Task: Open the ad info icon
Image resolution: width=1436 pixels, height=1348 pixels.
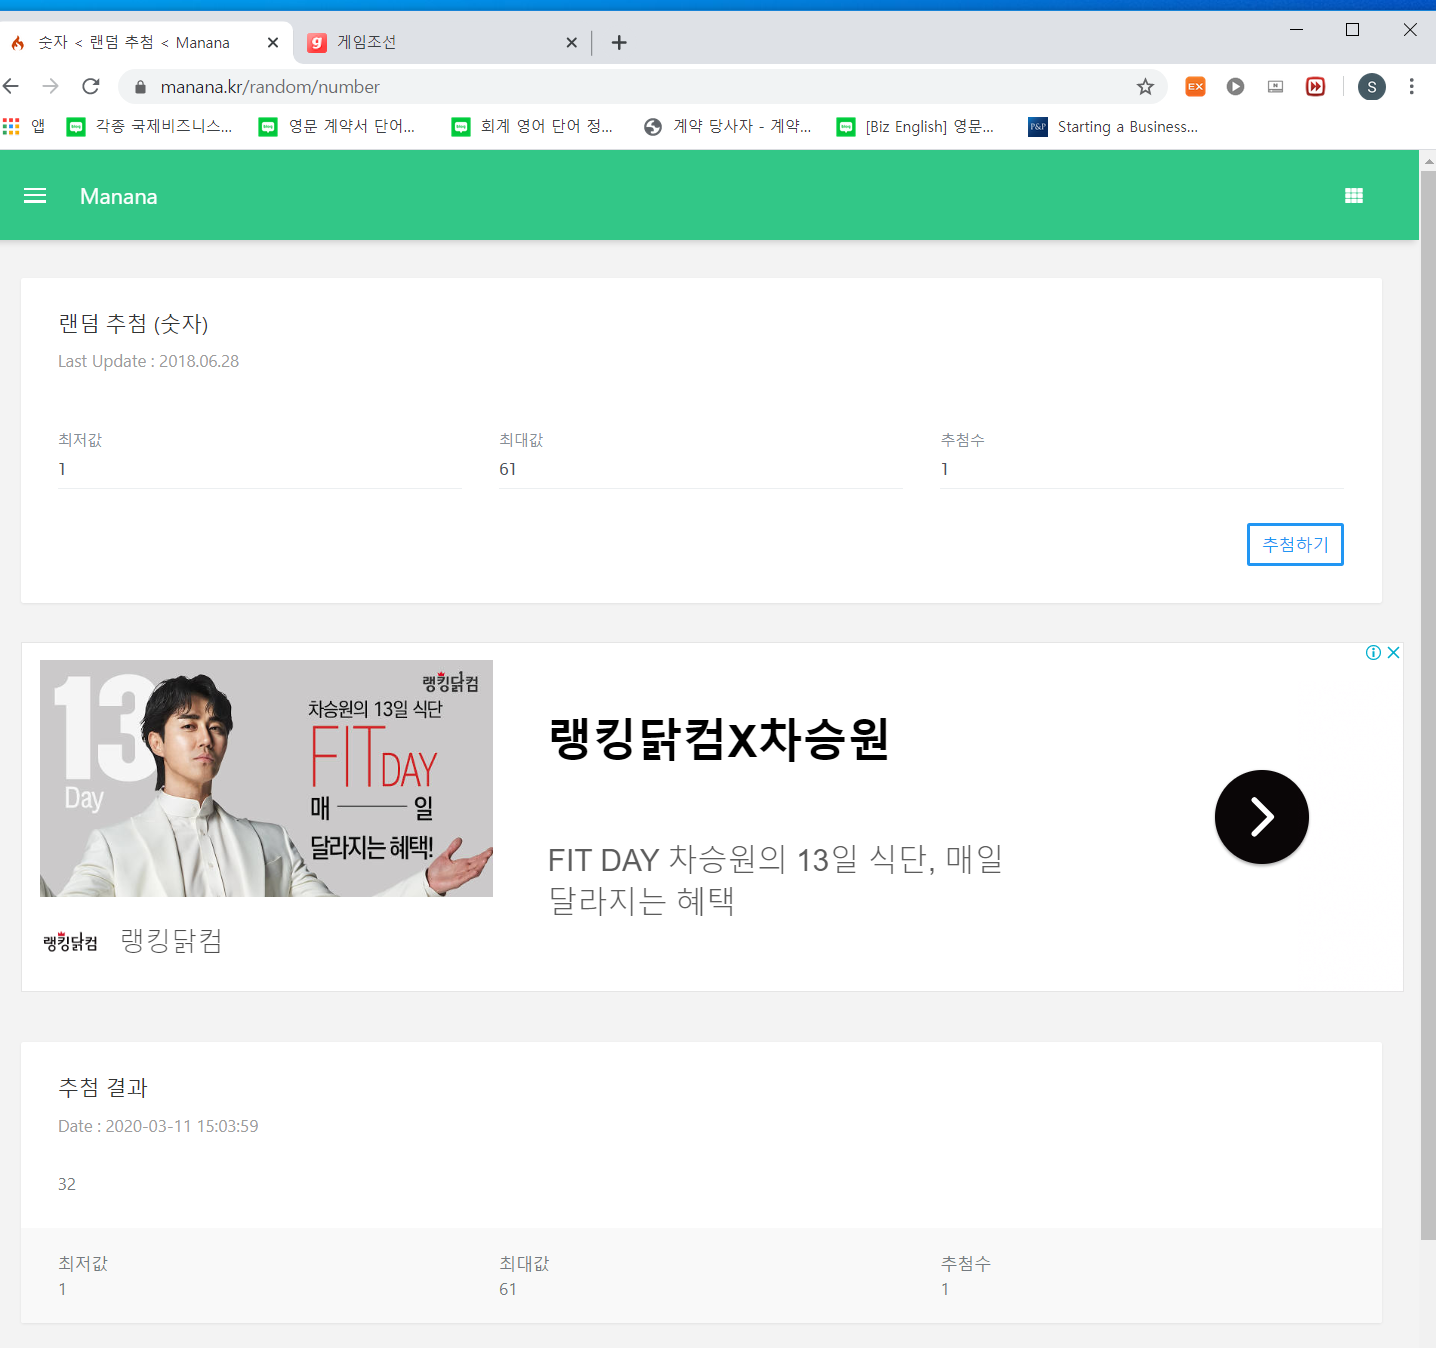Action: pos(1373,653)
